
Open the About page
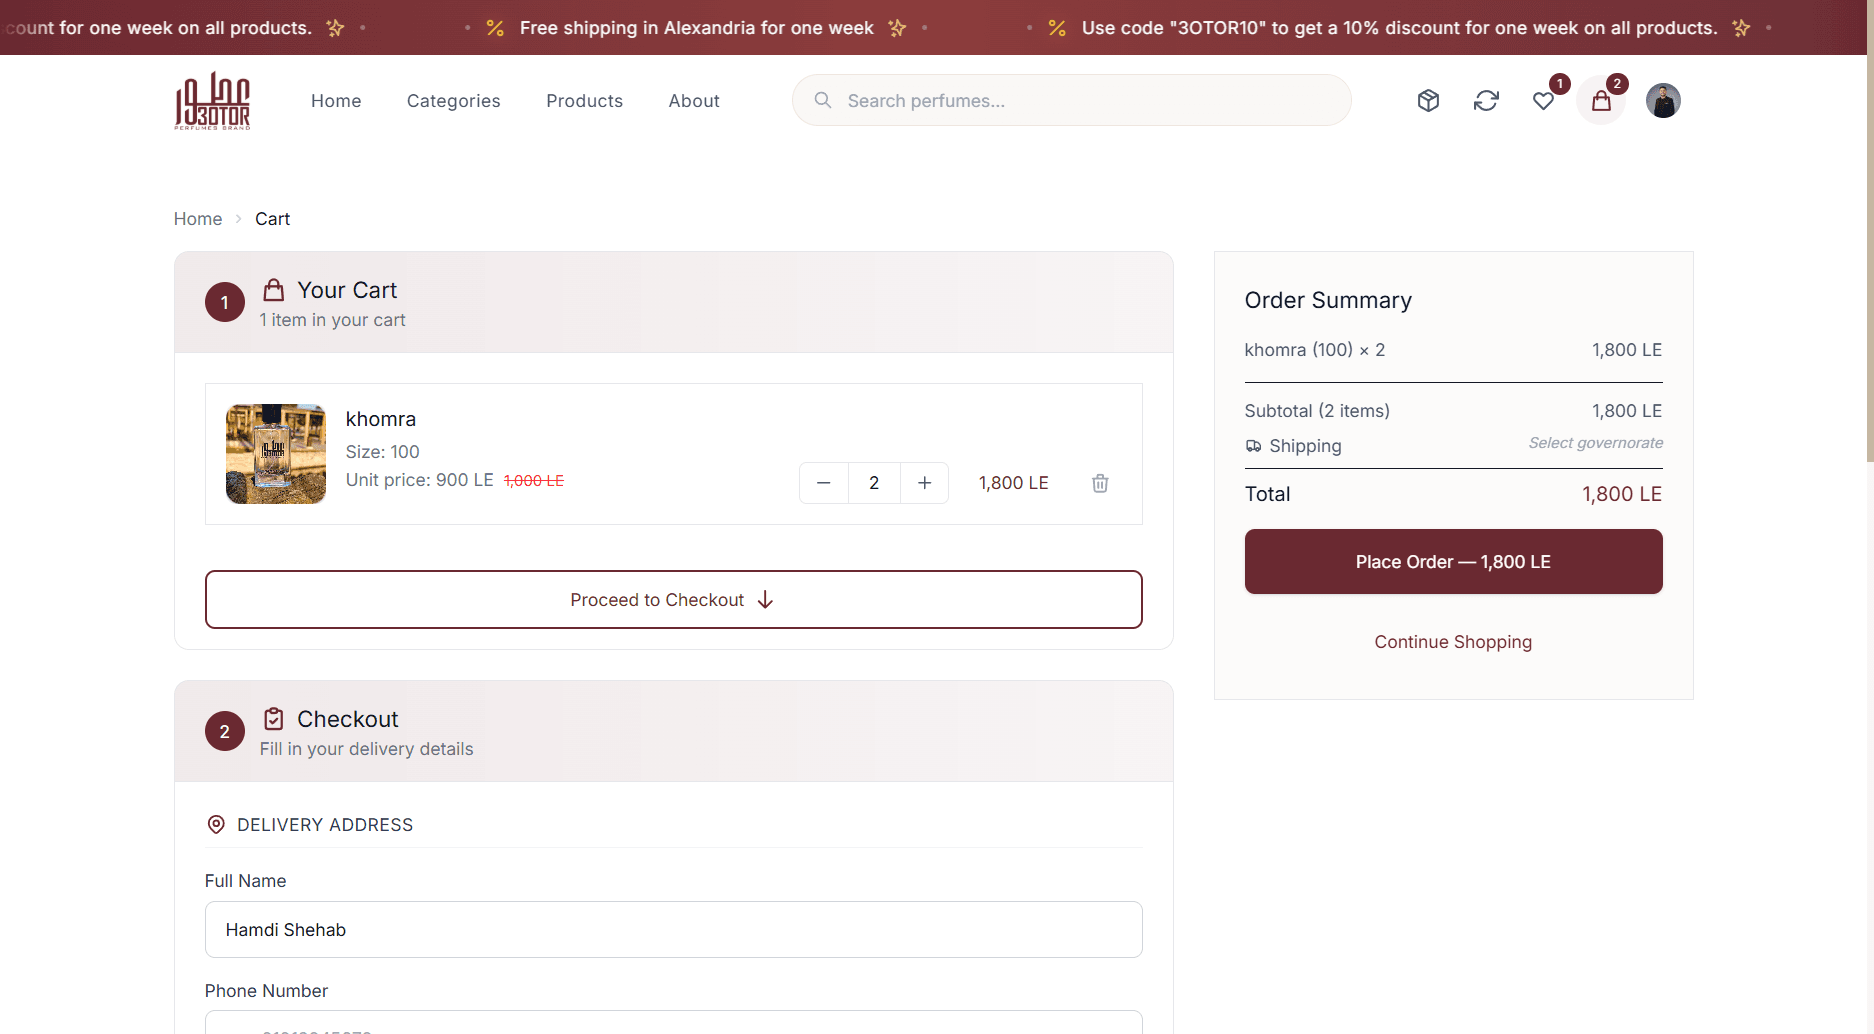click(694, 101)
